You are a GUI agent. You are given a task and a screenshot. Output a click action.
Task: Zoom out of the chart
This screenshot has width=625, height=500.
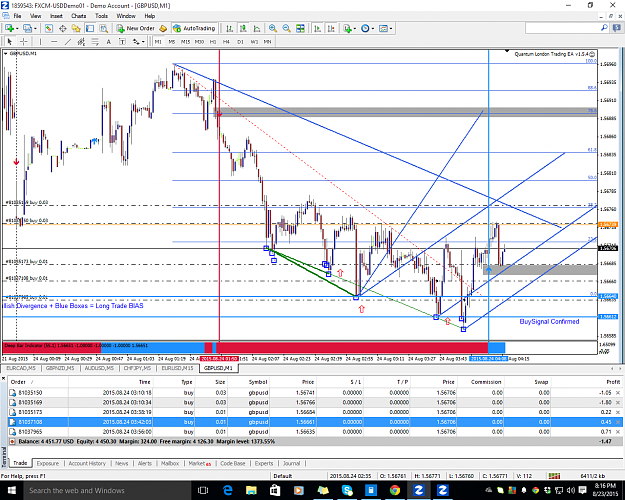(286, 28)
